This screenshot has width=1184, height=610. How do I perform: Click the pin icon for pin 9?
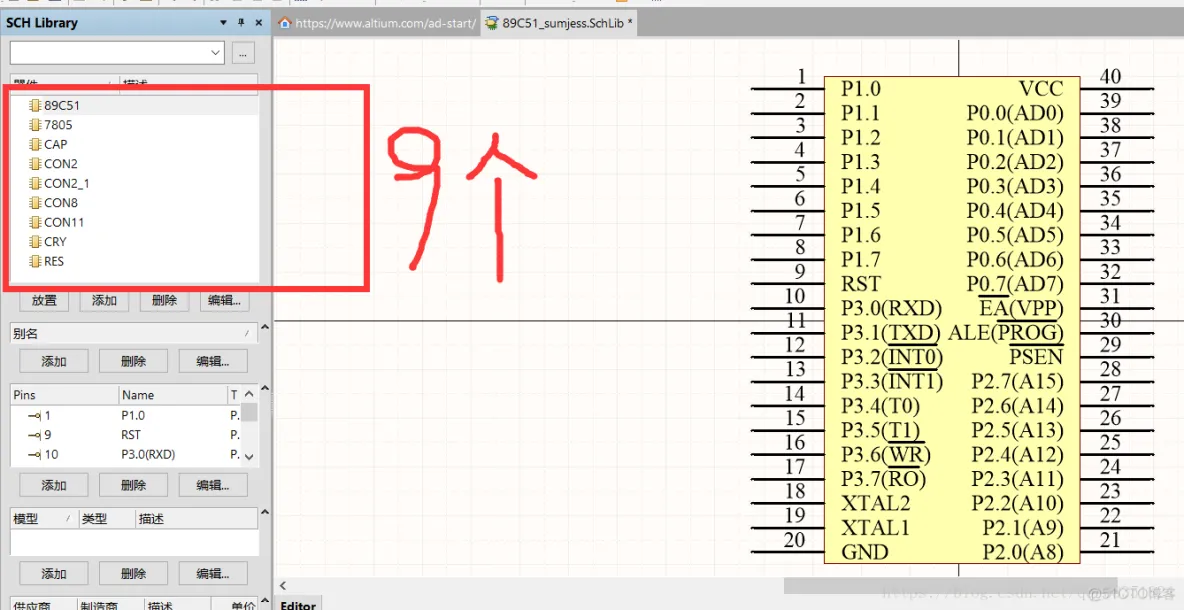pyautogui.click(x=34, y=436)
